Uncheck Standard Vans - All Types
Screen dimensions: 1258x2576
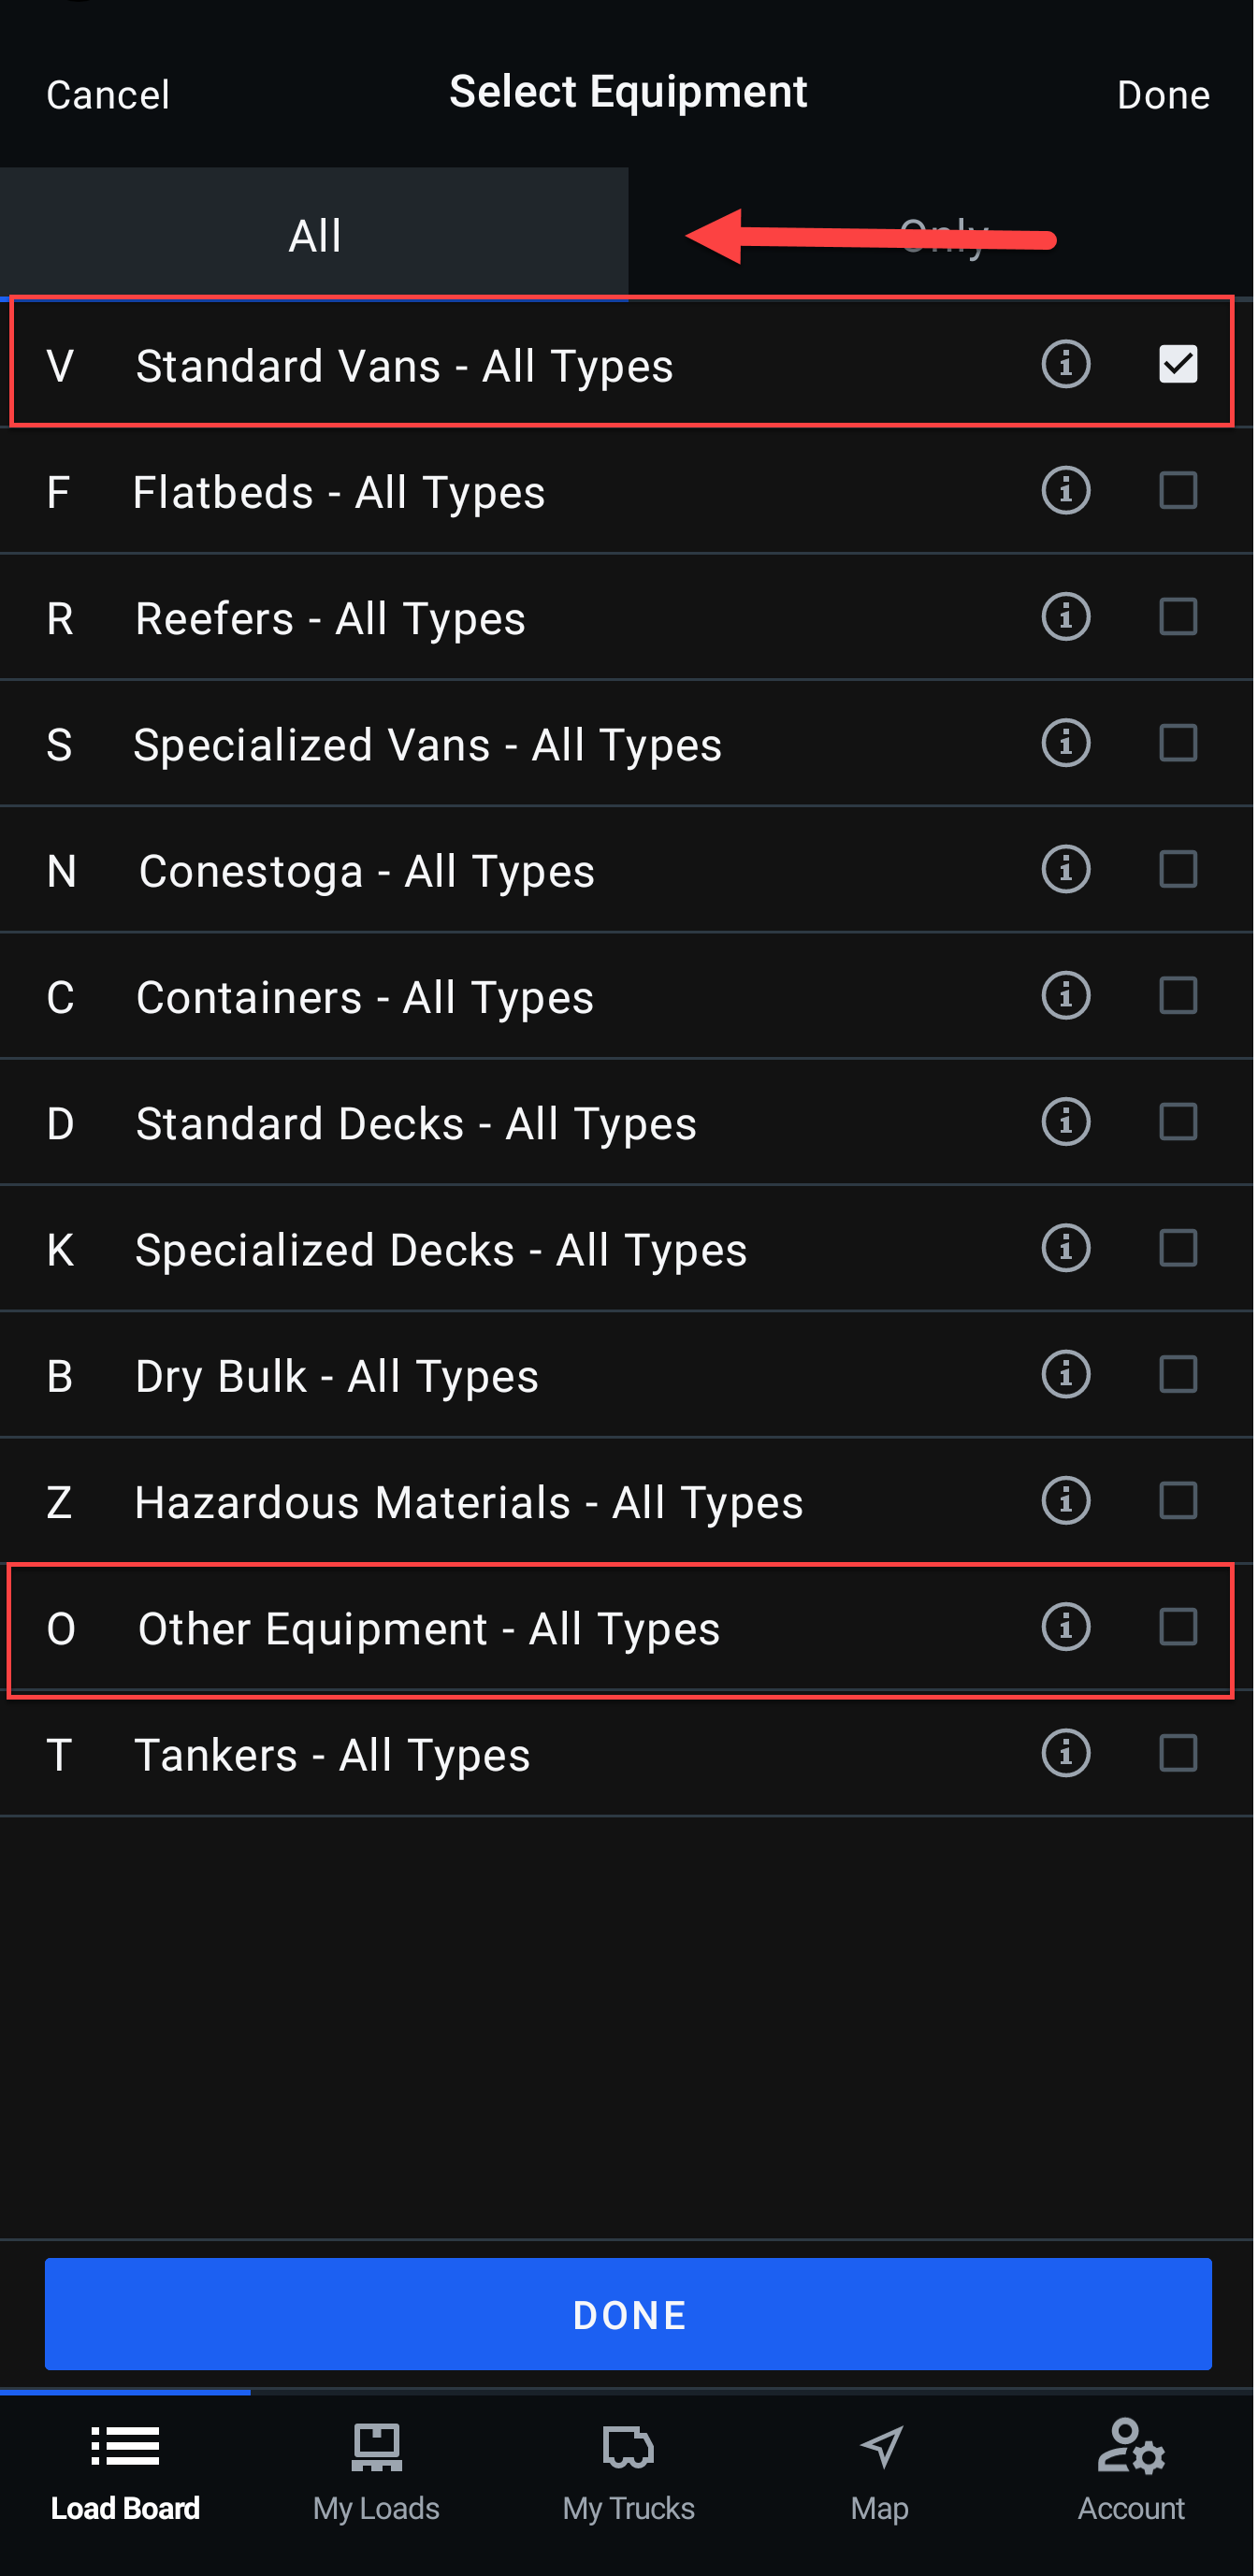(x=1178, y=364)
